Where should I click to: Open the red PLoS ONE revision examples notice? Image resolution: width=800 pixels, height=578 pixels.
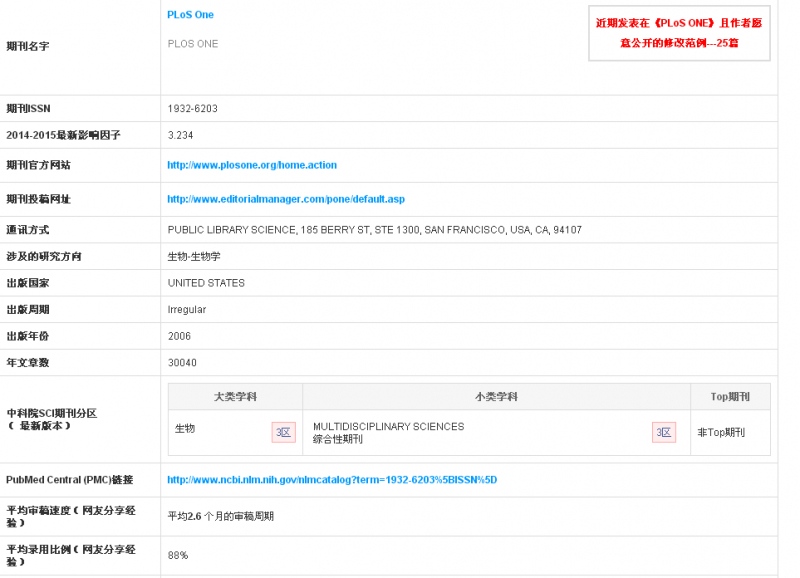[x=679, y=33]
